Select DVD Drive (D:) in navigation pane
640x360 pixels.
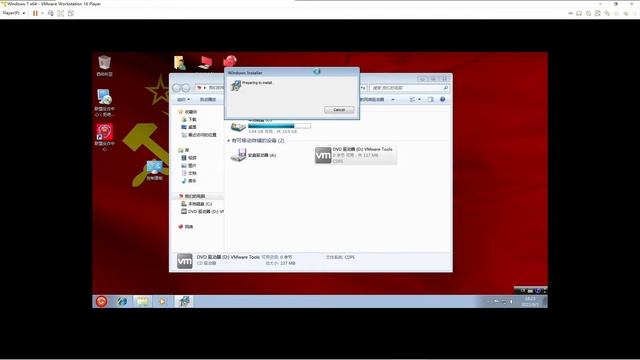tap(202, 211)
